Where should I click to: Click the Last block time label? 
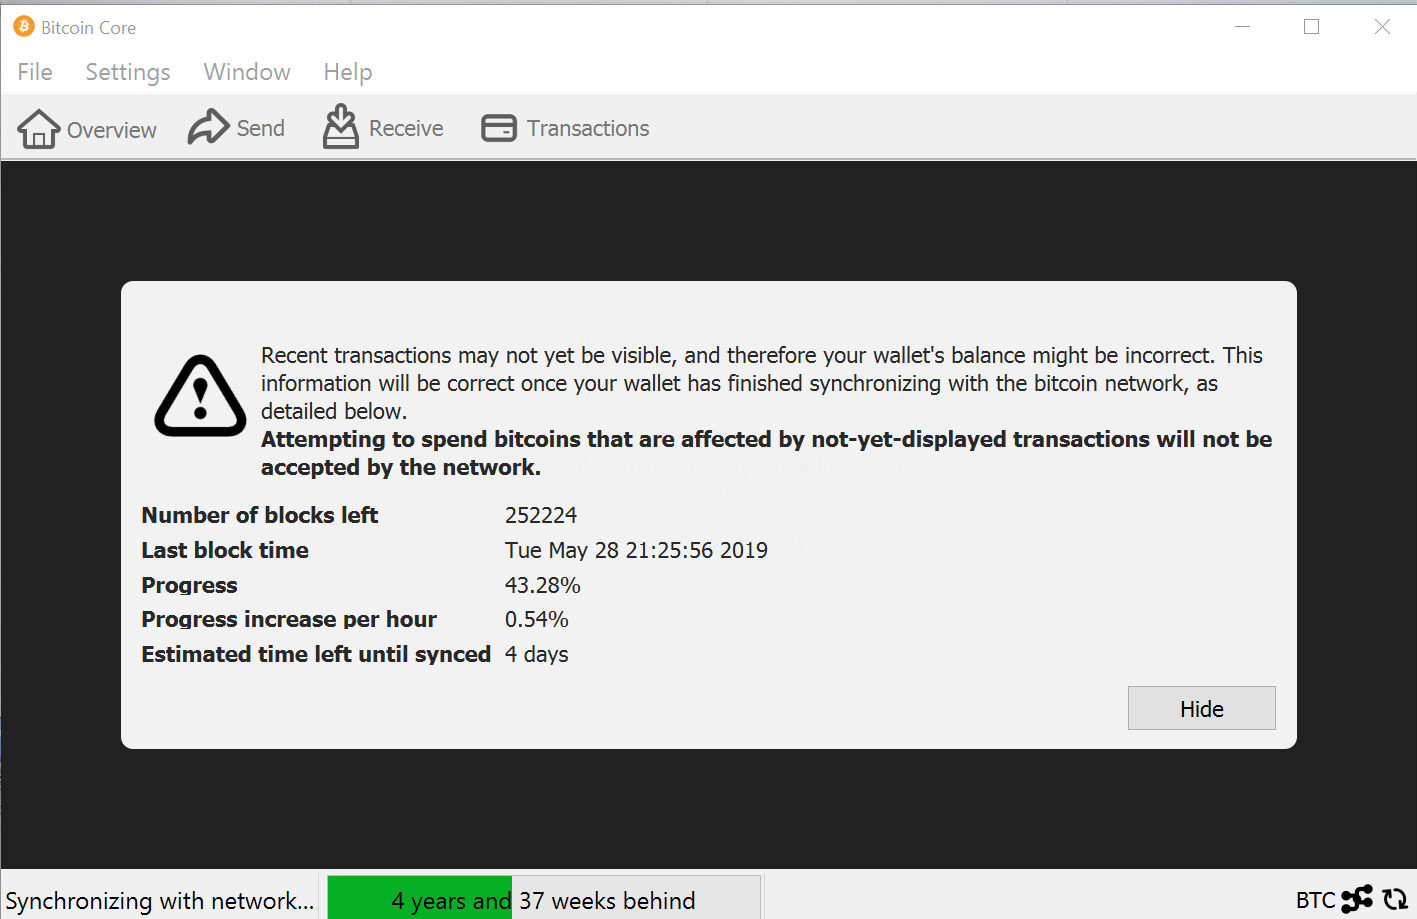point(225,550)
